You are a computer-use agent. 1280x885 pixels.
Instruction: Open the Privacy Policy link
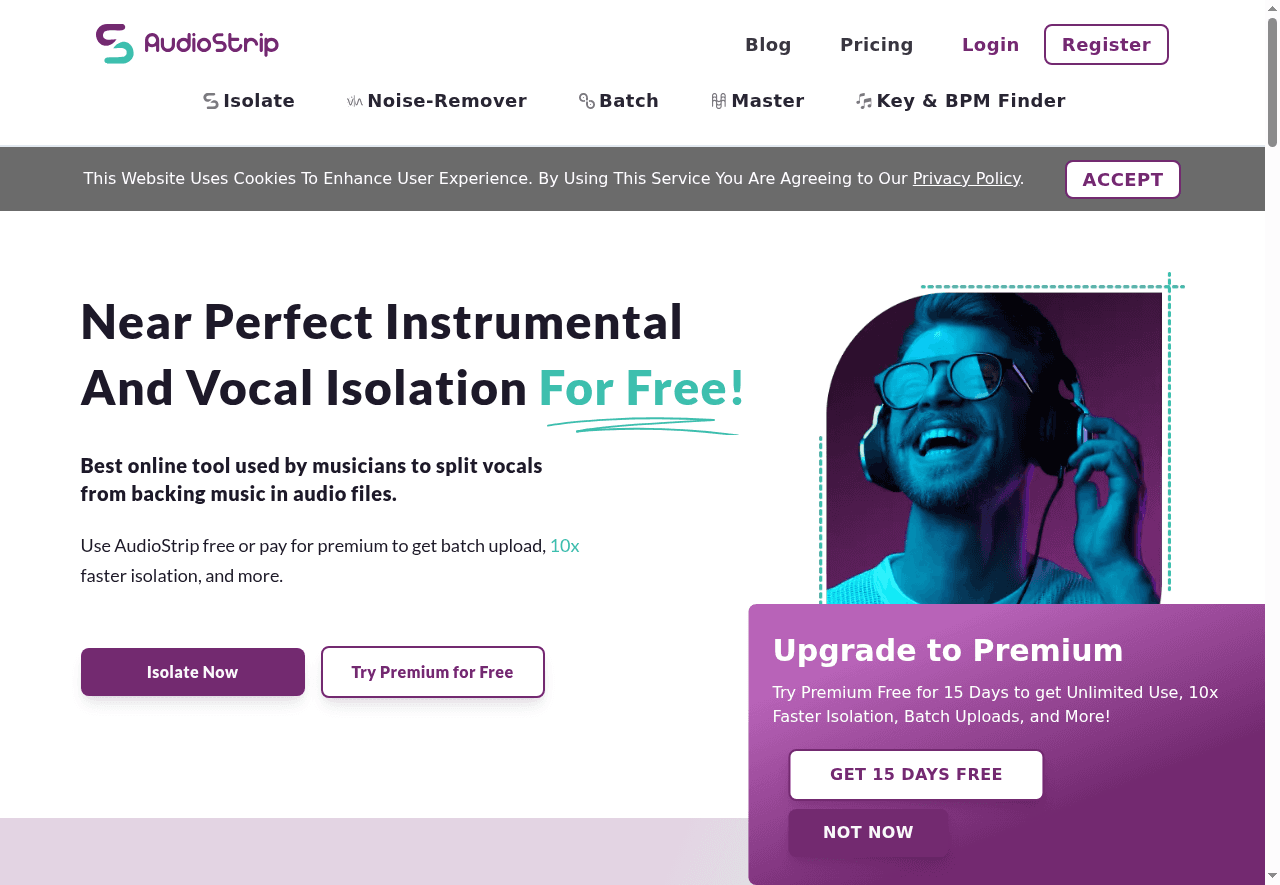point(966,179)
